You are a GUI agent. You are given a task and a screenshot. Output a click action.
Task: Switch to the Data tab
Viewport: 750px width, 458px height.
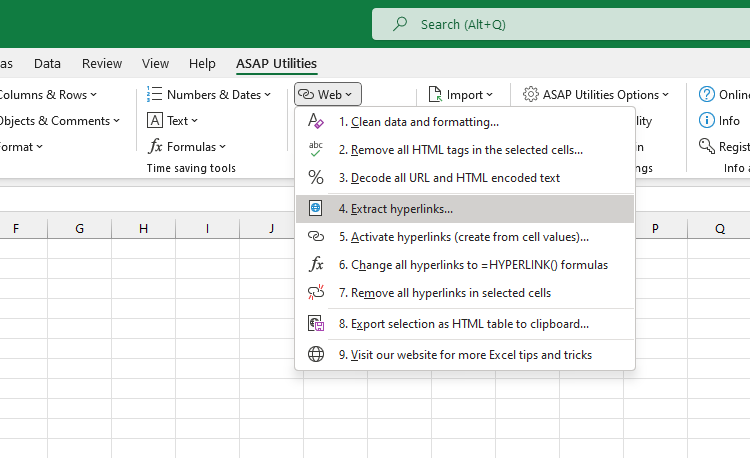pyautogui.click(x=47, y=63)
